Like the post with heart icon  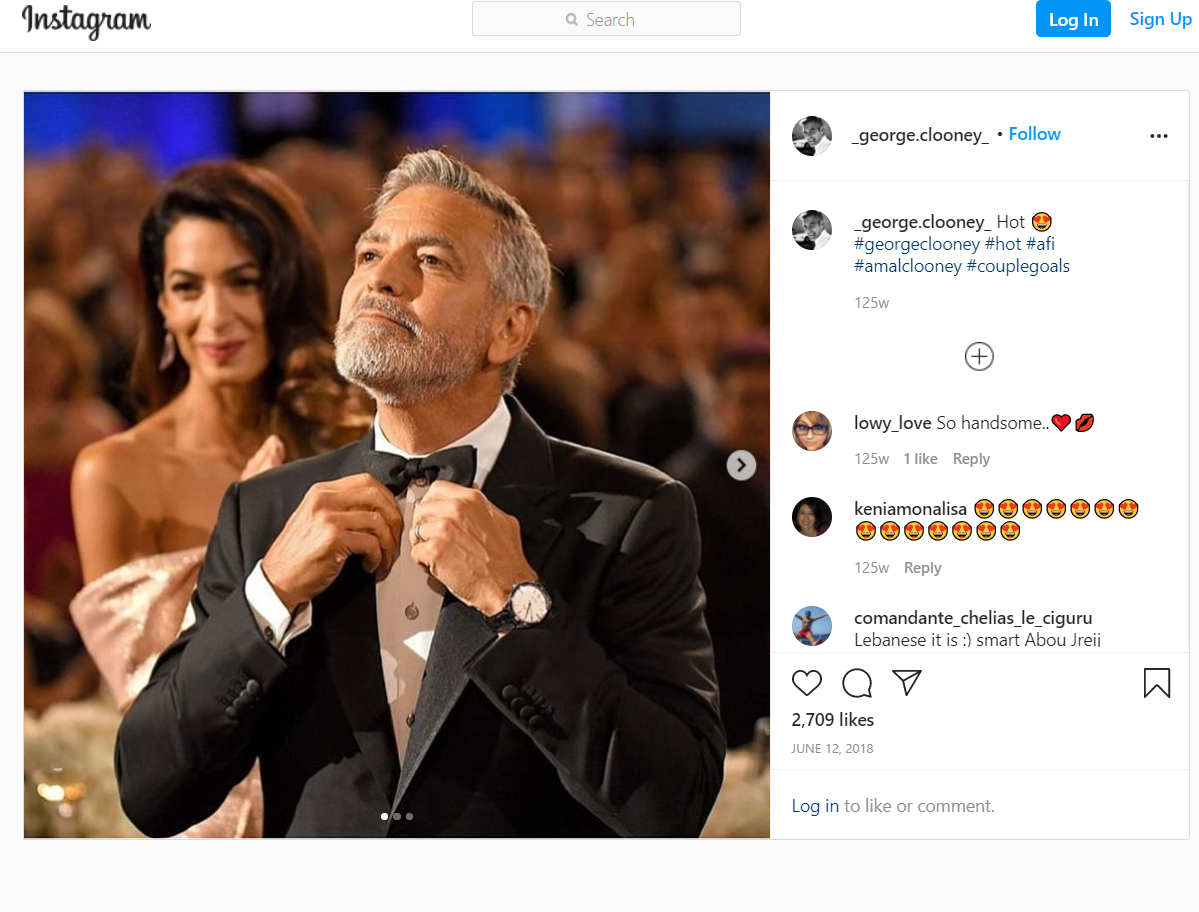coord(807,683)
